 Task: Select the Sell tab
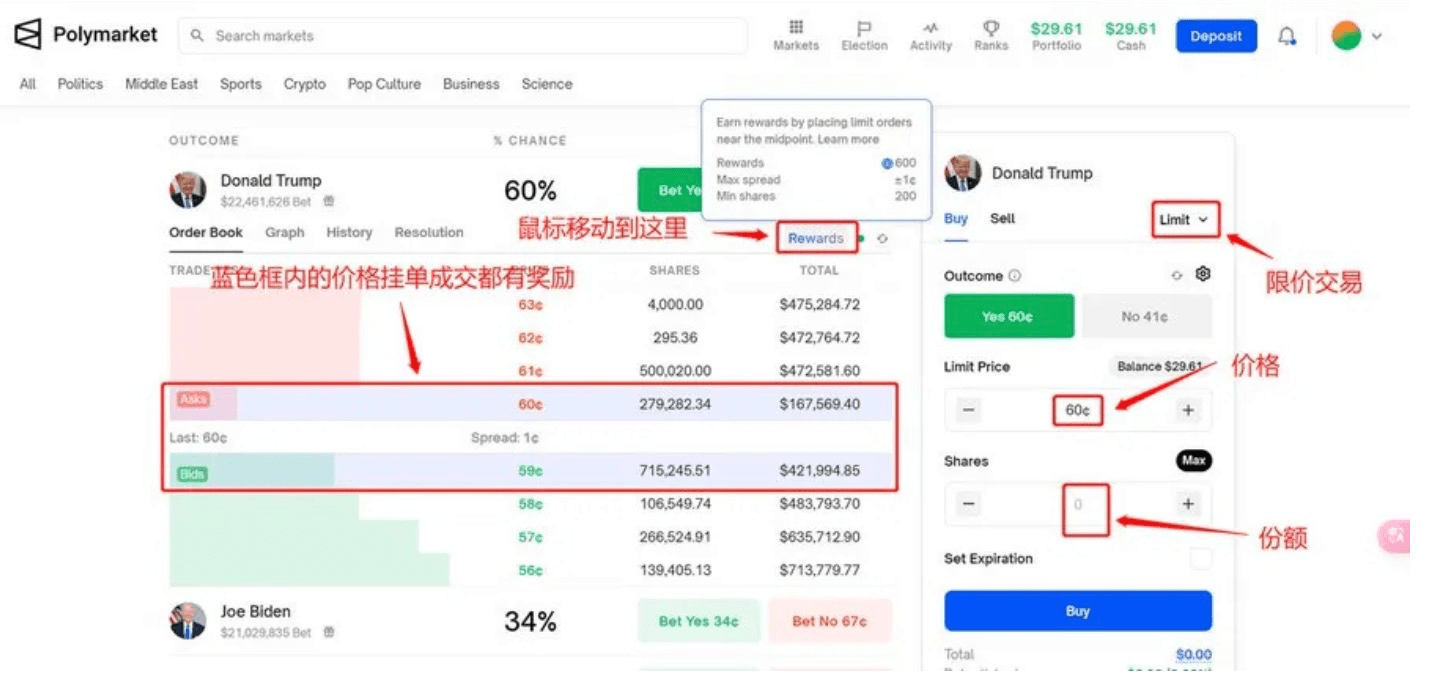click(1002, 218)
